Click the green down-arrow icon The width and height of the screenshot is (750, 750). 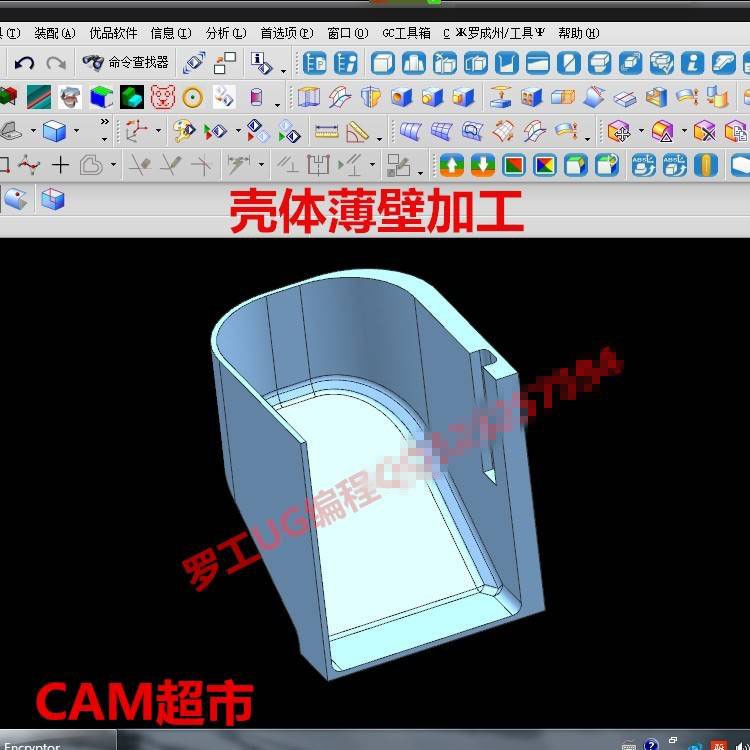click(x=483, y=164)
